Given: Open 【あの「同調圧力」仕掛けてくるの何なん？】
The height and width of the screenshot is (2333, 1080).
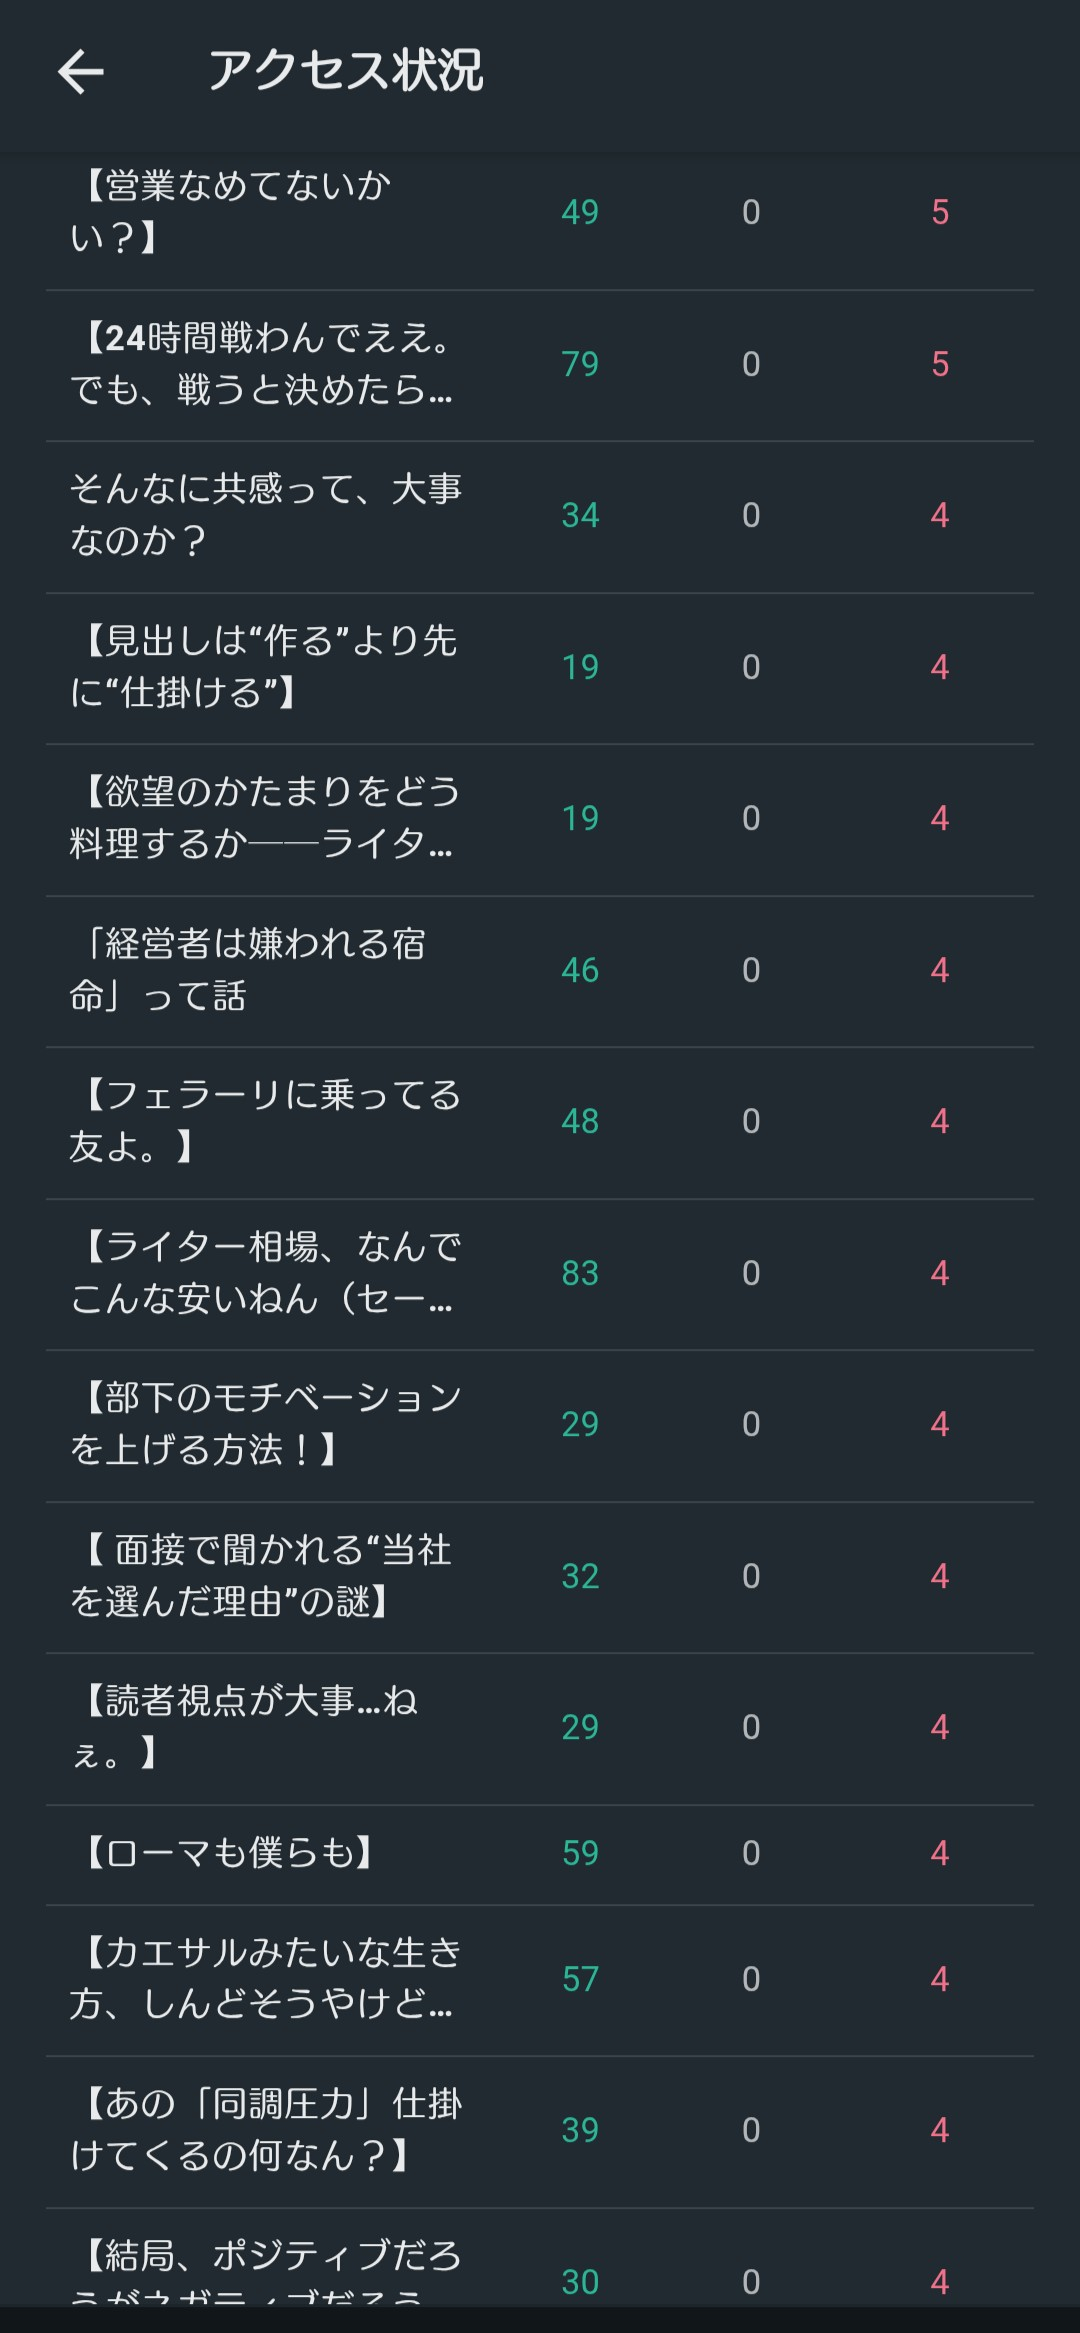Looking at the screenshot, I should tap(266, 2130).
